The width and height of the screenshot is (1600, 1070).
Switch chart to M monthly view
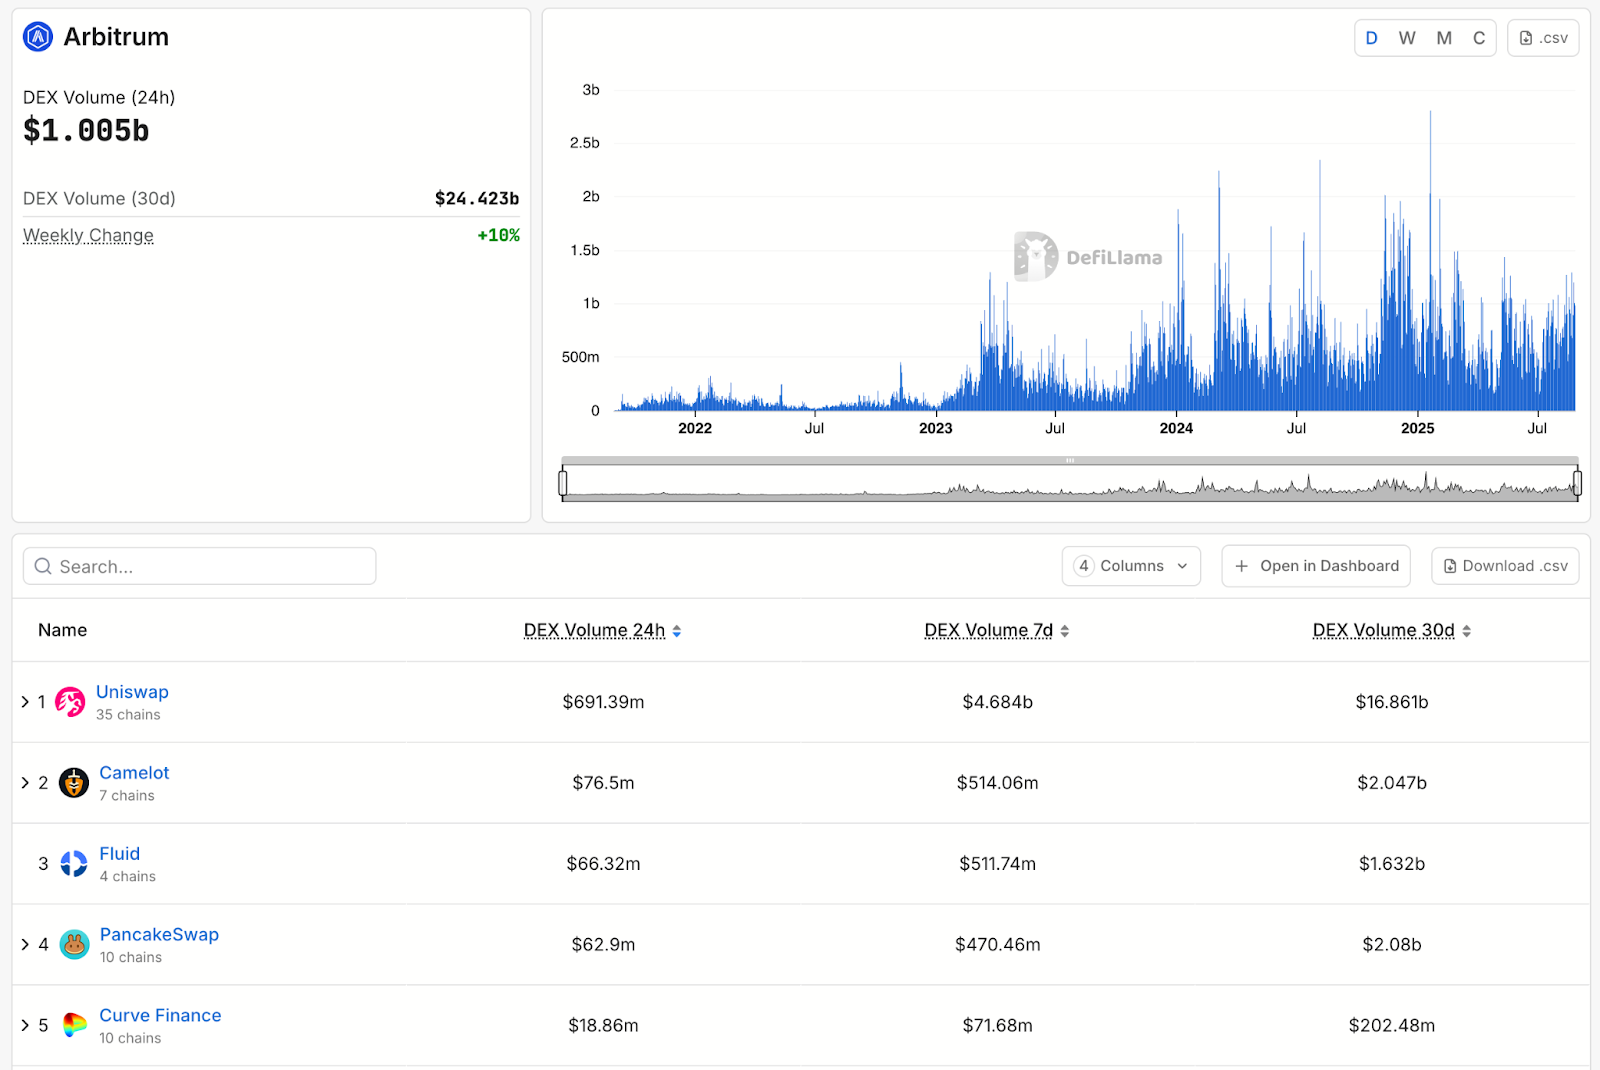[x=1443, y=37]
